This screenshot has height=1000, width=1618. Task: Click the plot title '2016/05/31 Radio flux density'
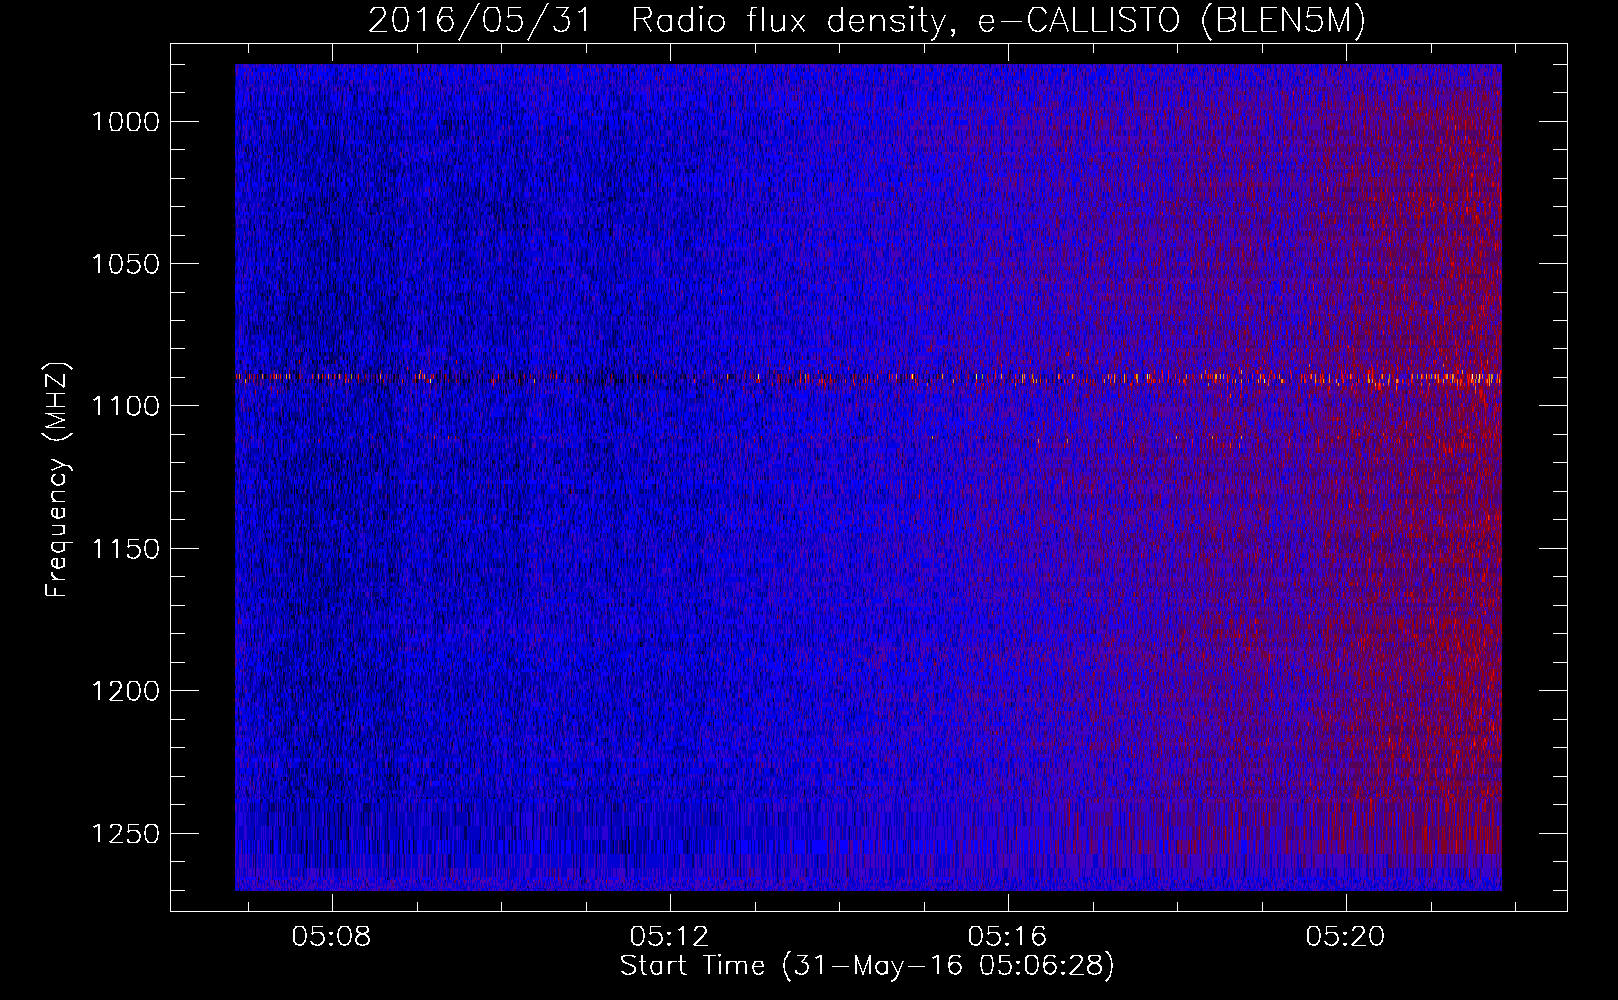[x=868, y=21]
